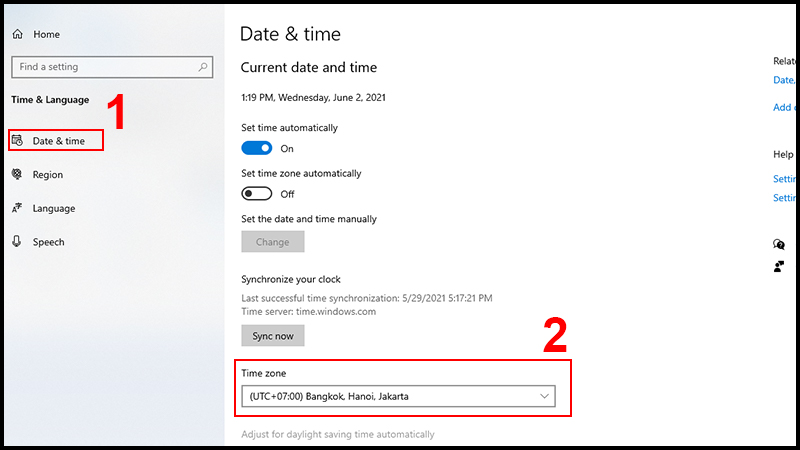Click the Get help chat bubble icon

(779, 244)
